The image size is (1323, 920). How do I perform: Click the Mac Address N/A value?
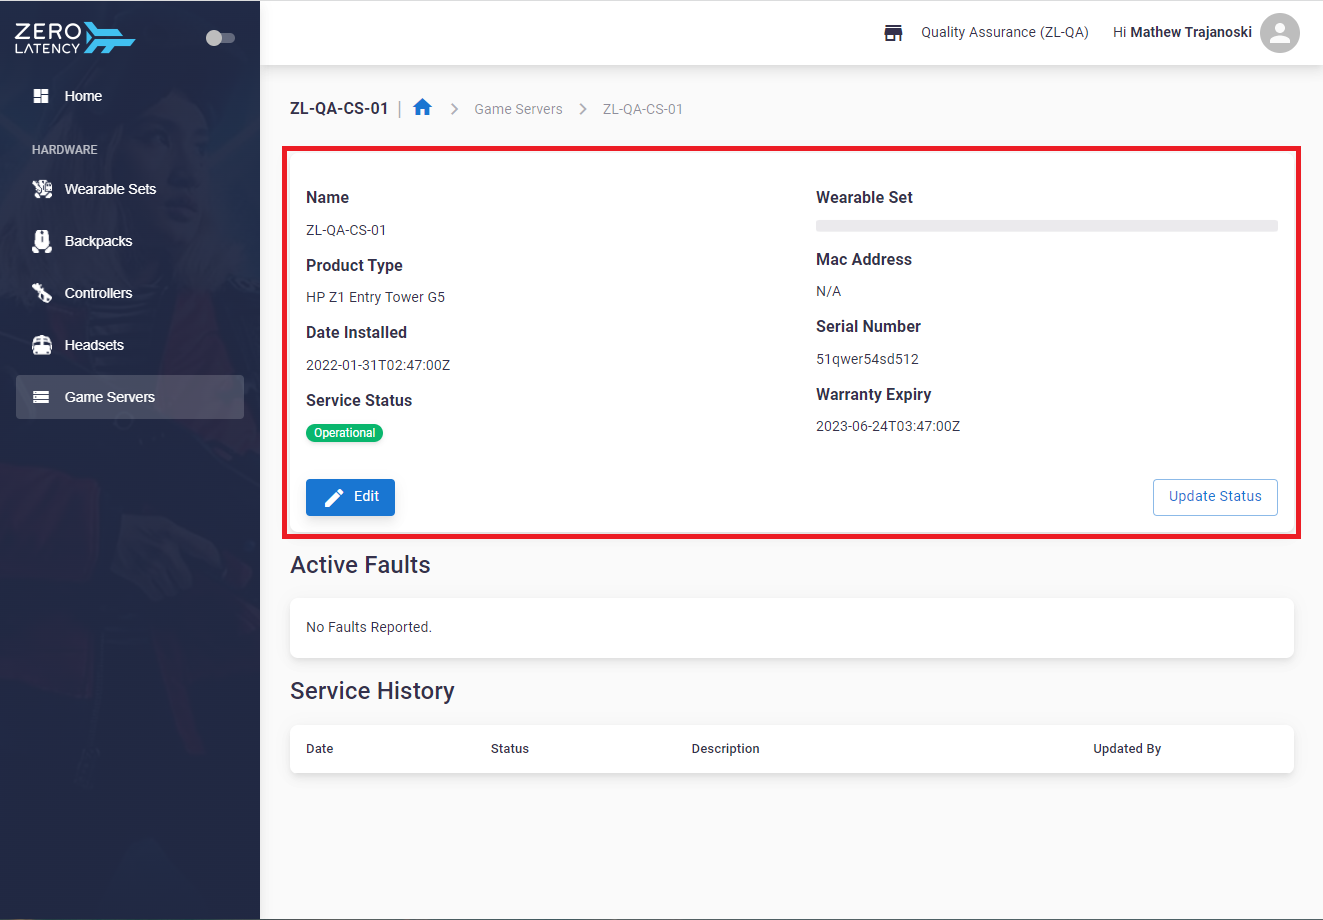tap(828, 291)
